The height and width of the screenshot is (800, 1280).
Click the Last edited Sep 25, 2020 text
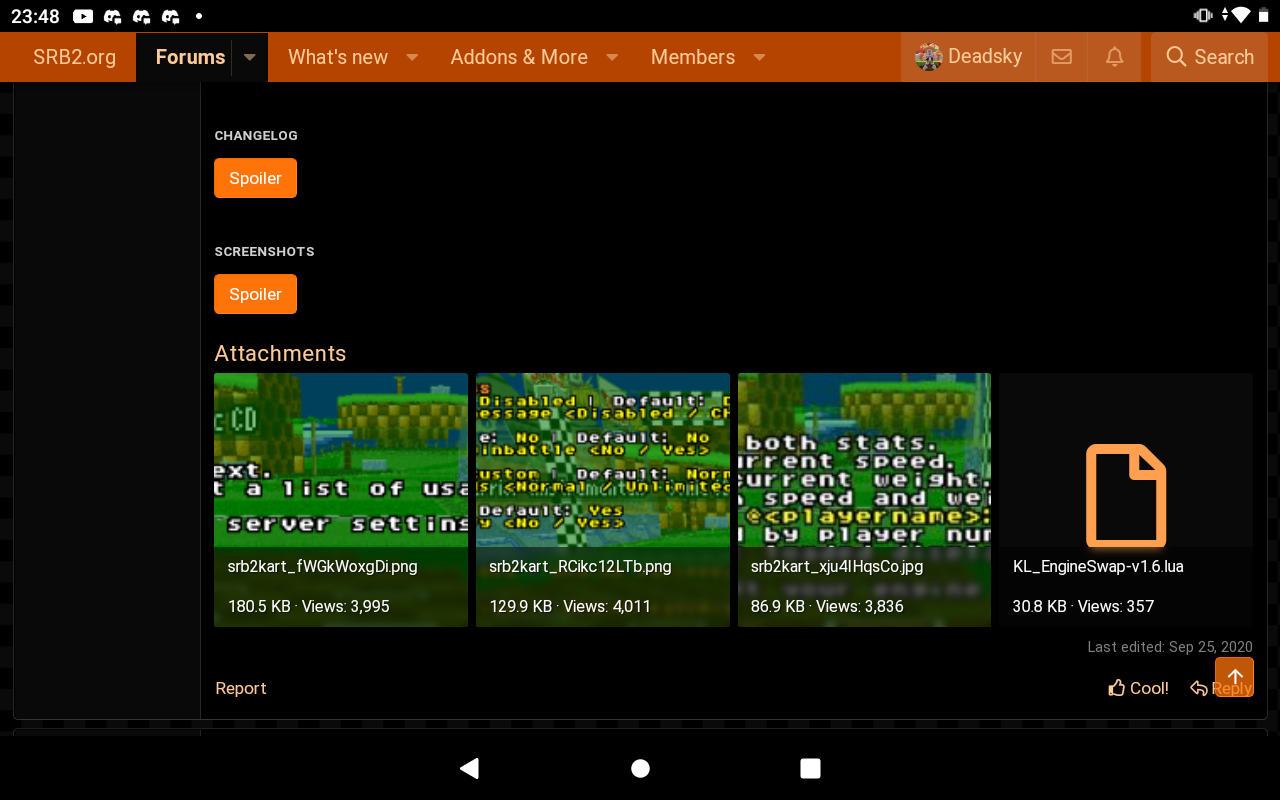(x=1170, y=647)
